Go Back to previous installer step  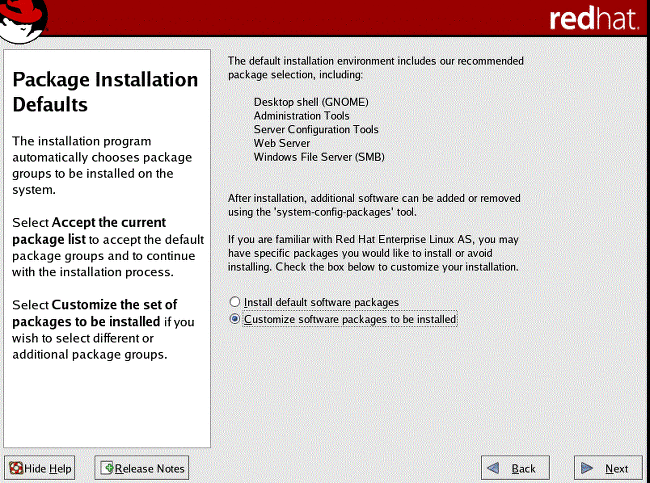point(515,468)
